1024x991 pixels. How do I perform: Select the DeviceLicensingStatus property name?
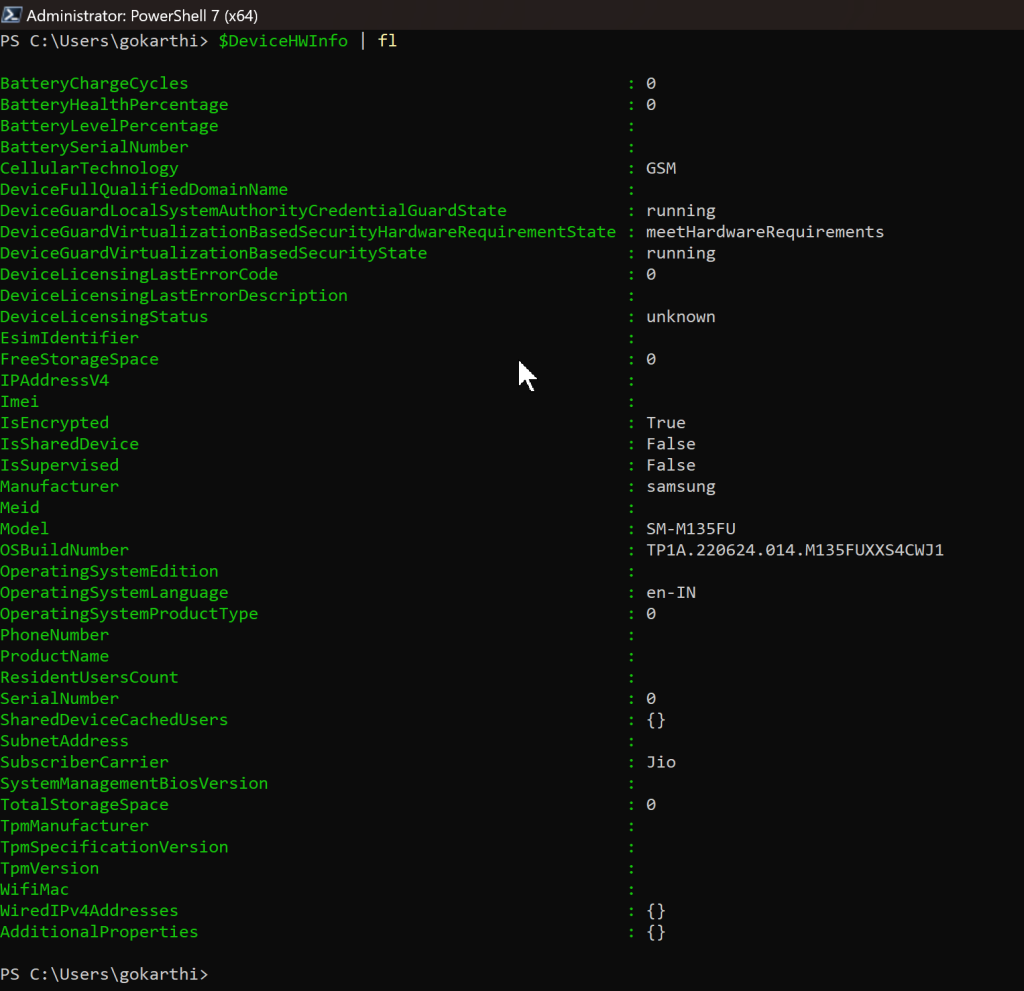click(x=104, y=317)
